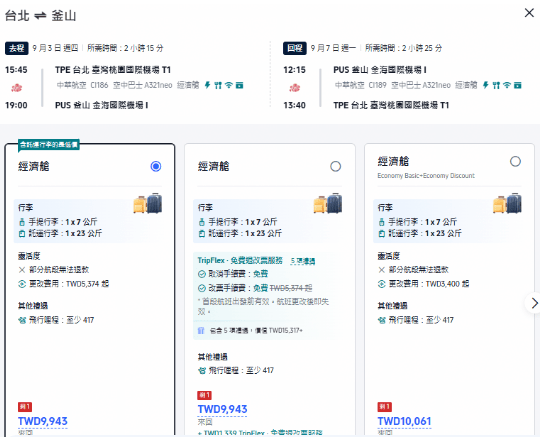
Task: Open TWD10,061 price breakdown in third card
Action: point(404,421)
